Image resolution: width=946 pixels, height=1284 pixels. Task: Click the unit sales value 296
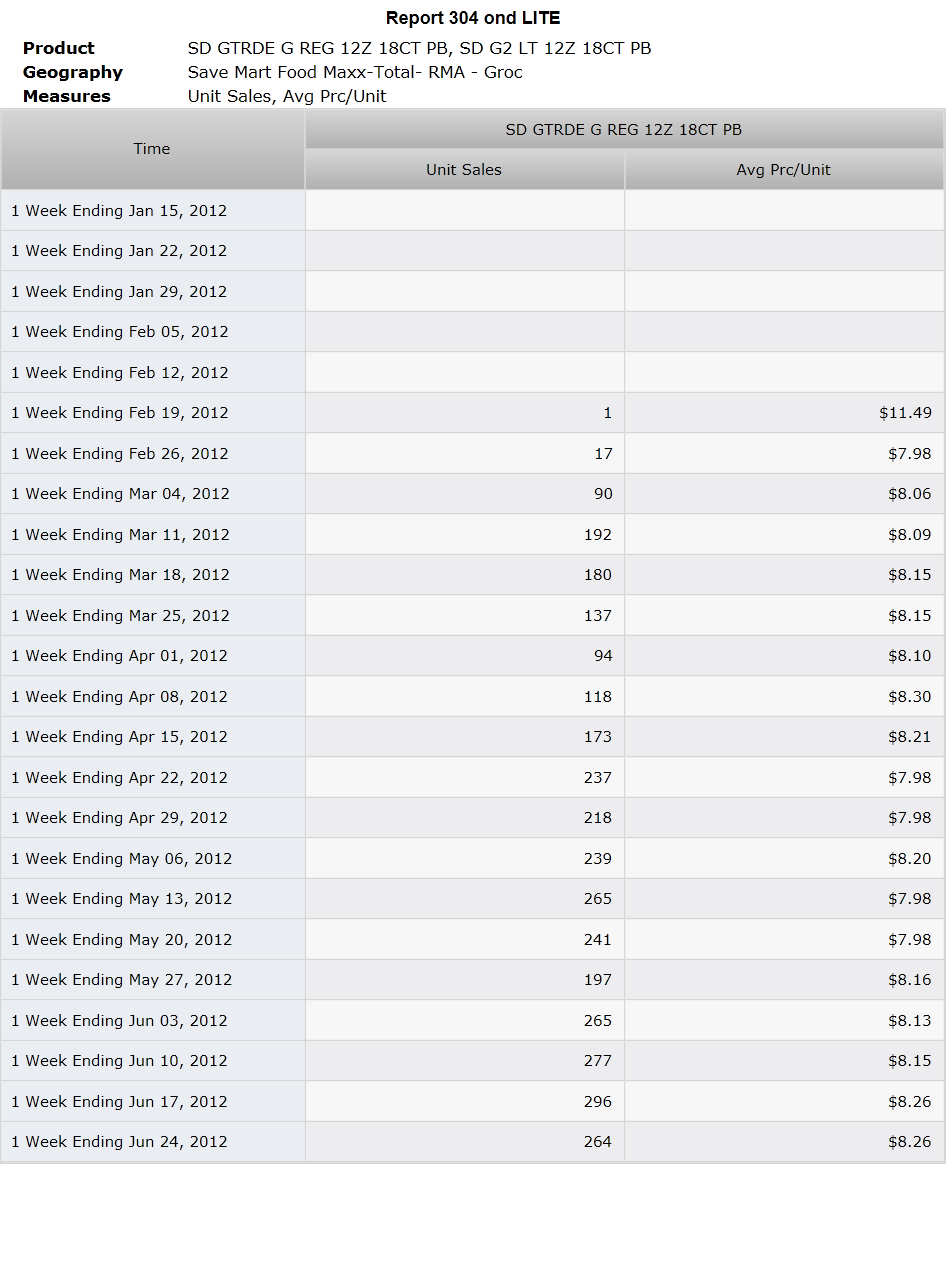pyautogui.click(x=598, y=1101)
